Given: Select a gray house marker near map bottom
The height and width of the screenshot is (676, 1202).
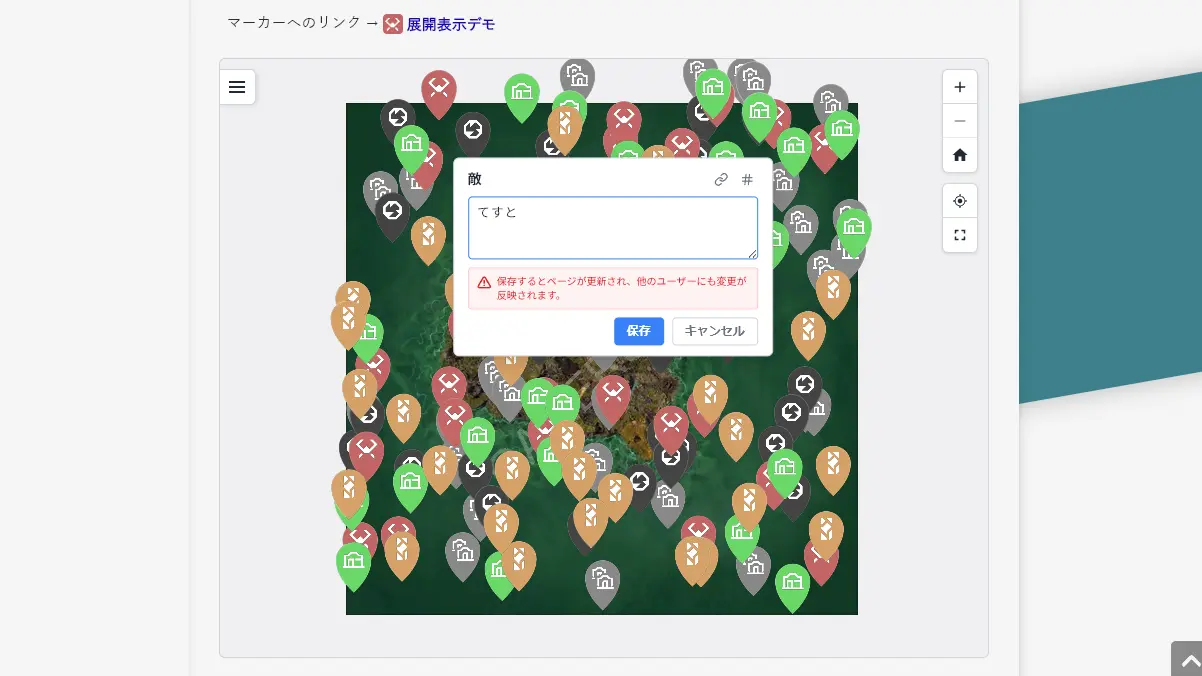Looking at the screenshot, I should click(602, 578).
